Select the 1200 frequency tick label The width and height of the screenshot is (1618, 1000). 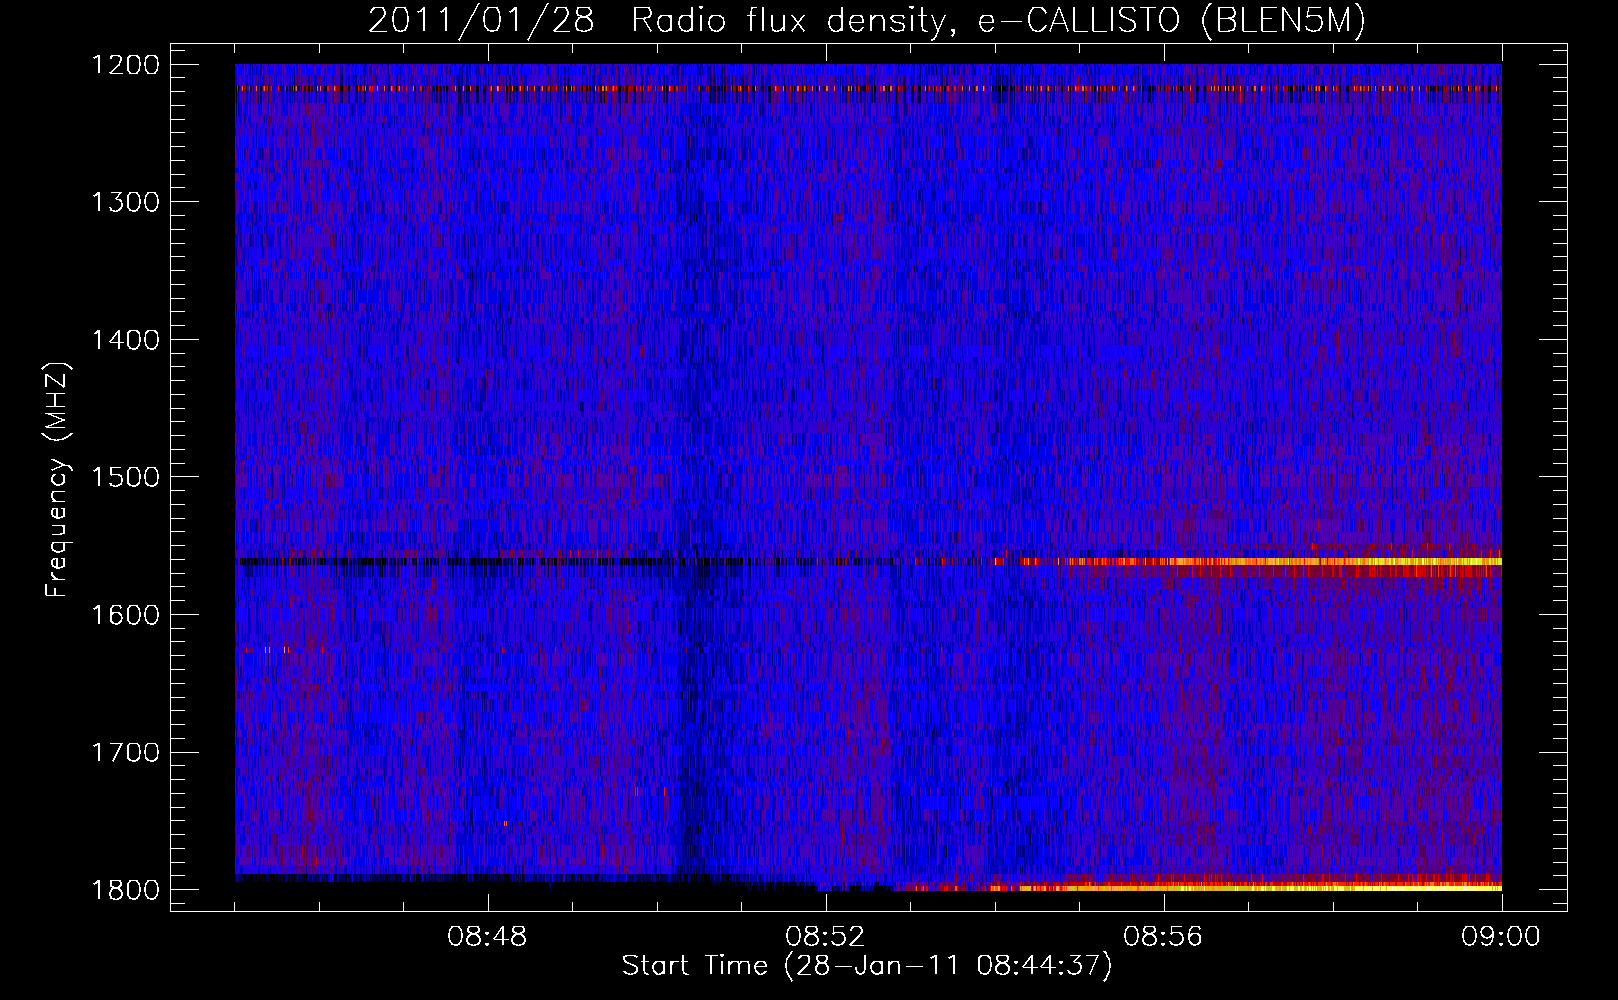tap(125, 65)
